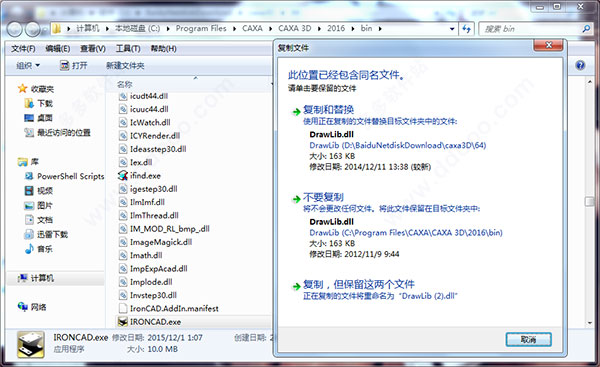The image size is (600, 367).
Task: Click into the 搜索 bin search field
Action: click(530, 29)
